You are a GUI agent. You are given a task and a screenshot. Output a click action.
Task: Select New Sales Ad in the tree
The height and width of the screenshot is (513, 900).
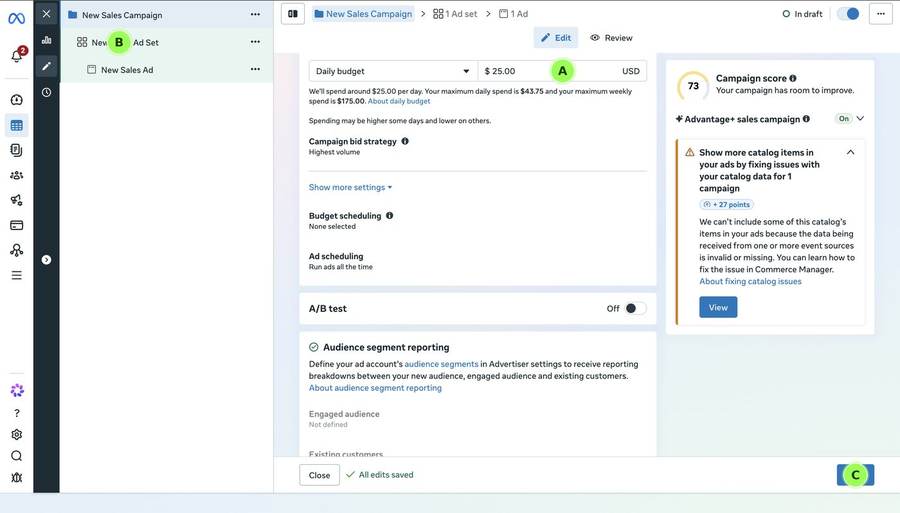[127, 70]
